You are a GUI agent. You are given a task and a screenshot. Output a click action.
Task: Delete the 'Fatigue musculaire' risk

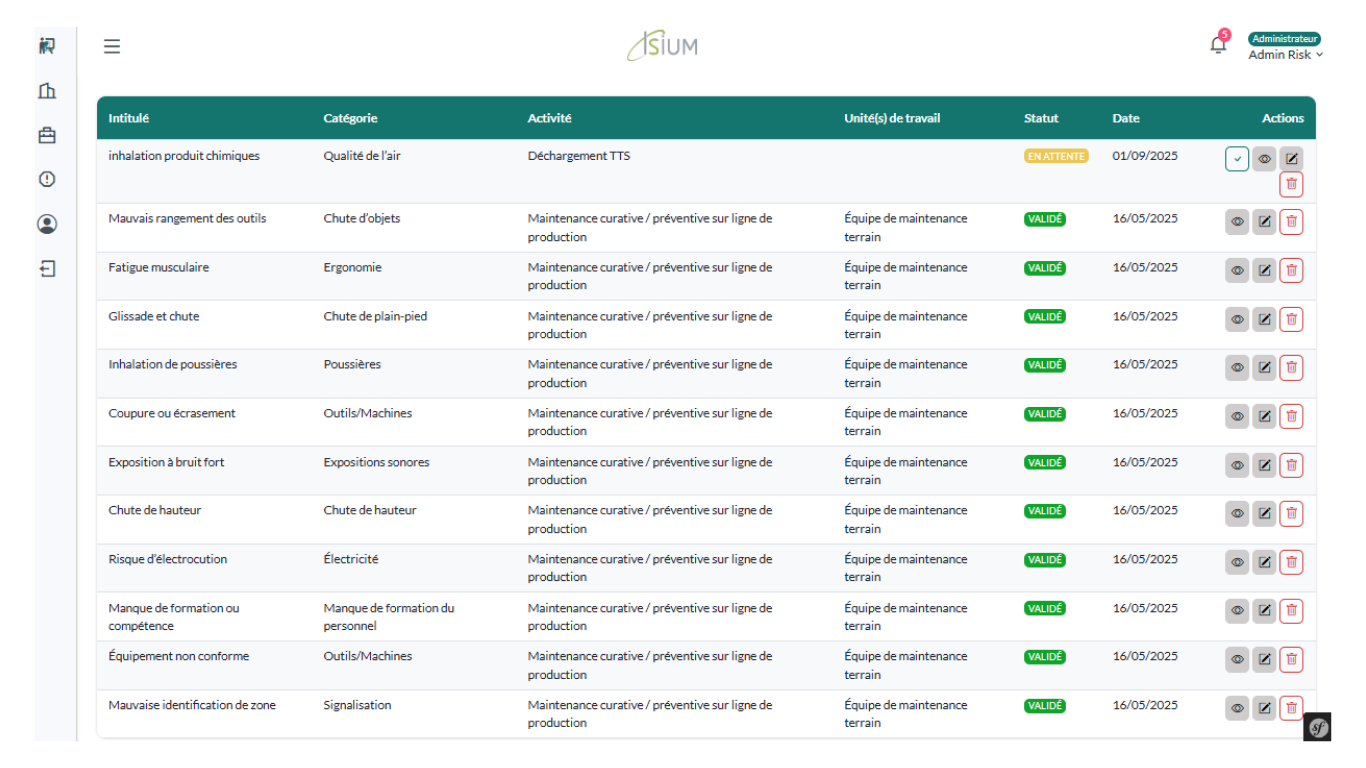1291,270
